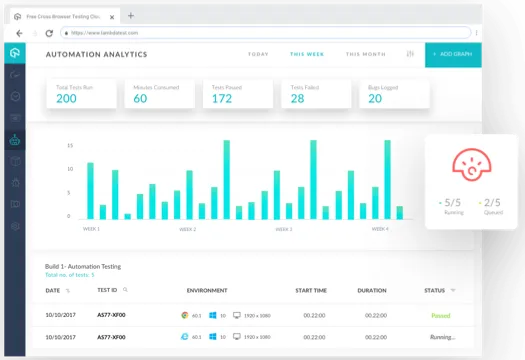Open the Tests Failed card
Image resolution: width=525 pixels, height=360 pixels.
click(x=316, y=94)
